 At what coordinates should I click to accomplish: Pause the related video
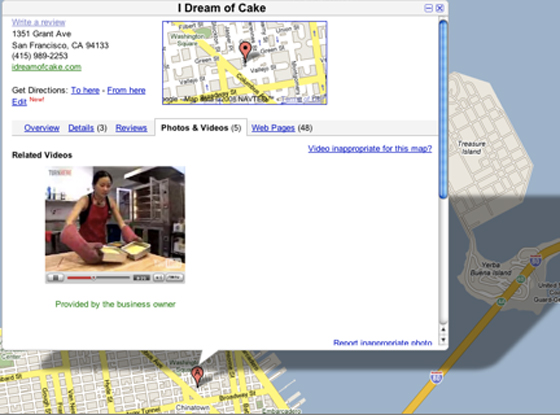pos(55,278)
